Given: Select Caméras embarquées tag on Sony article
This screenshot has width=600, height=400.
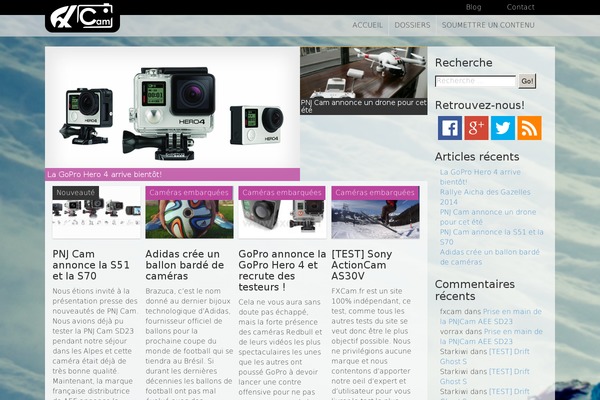Looking at the screenshot, I should pyautogui.click(x=375, y=193).
